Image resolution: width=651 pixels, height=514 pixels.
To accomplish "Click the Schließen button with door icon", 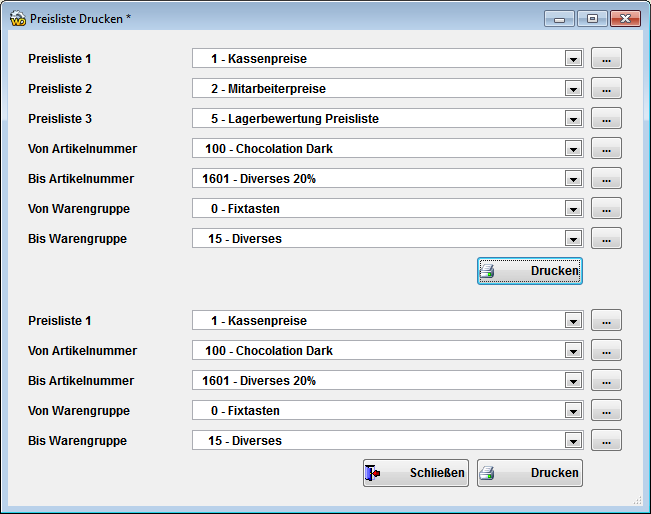I will (x=416, y=472).
